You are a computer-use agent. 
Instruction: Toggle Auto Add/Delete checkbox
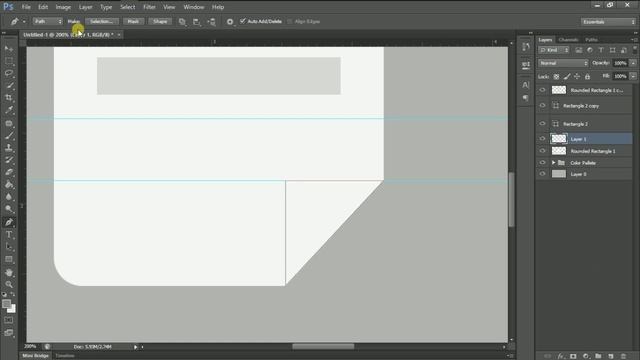pos(243,21)
